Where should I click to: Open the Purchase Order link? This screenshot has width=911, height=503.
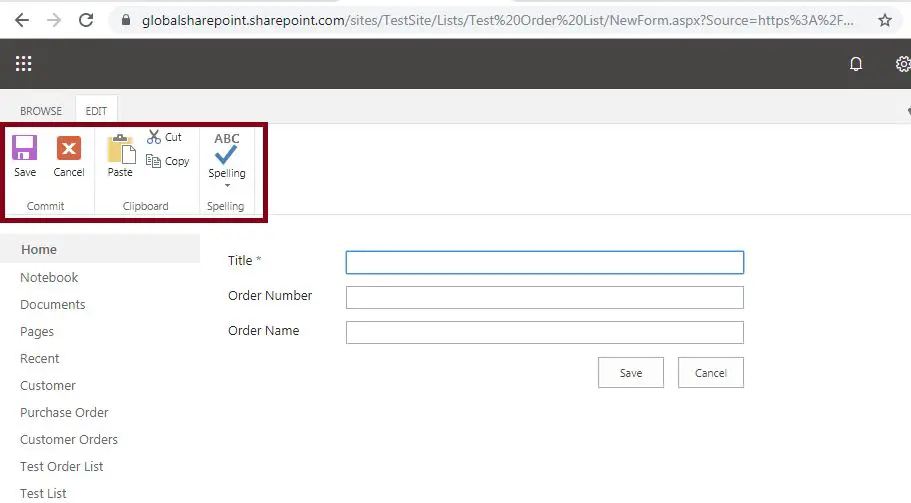(64, 412)
